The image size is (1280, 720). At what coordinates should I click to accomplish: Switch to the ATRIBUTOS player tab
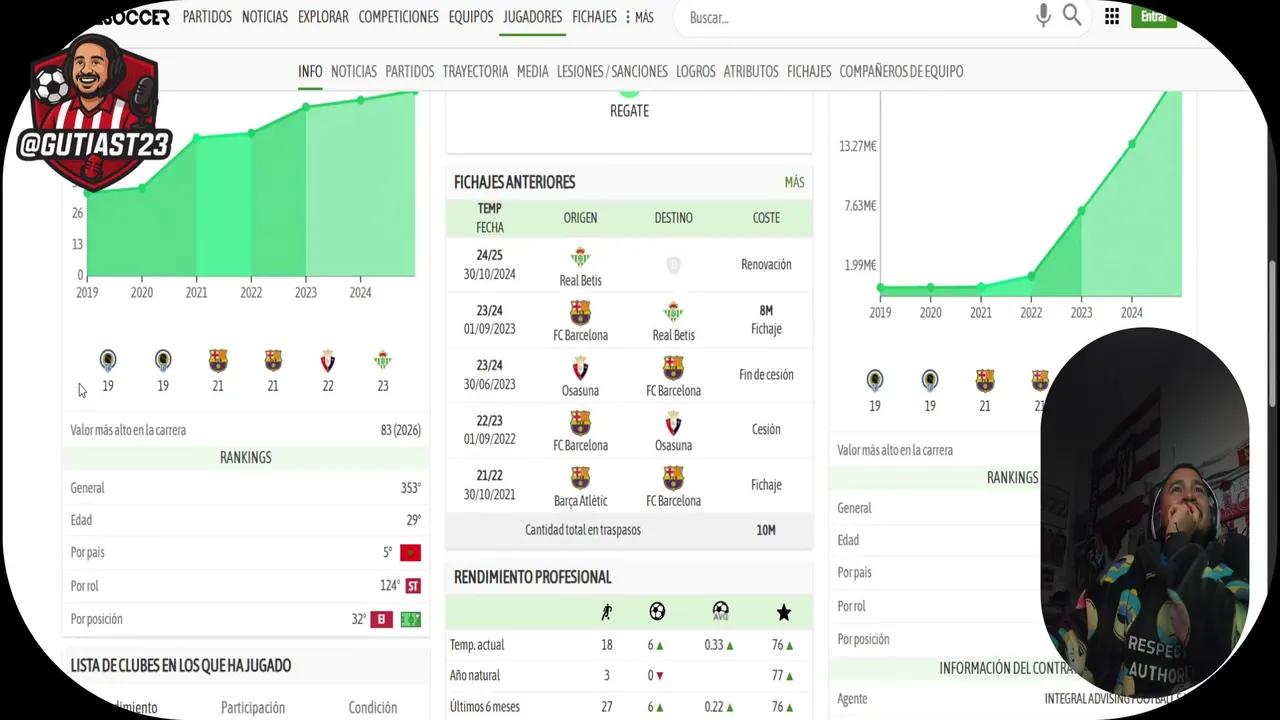[751, 71]
